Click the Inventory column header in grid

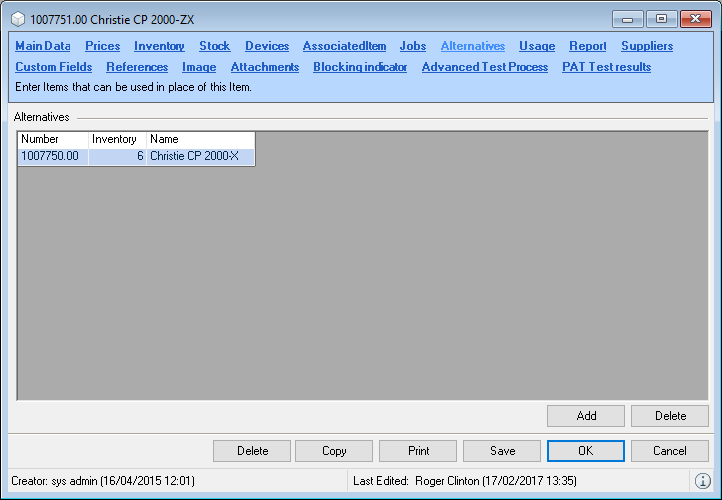[x=117, y=139]
